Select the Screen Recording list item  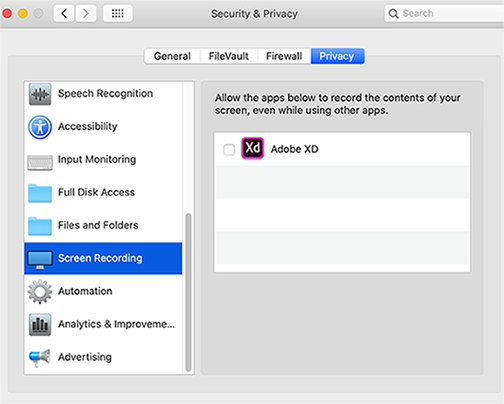(103, 258)
